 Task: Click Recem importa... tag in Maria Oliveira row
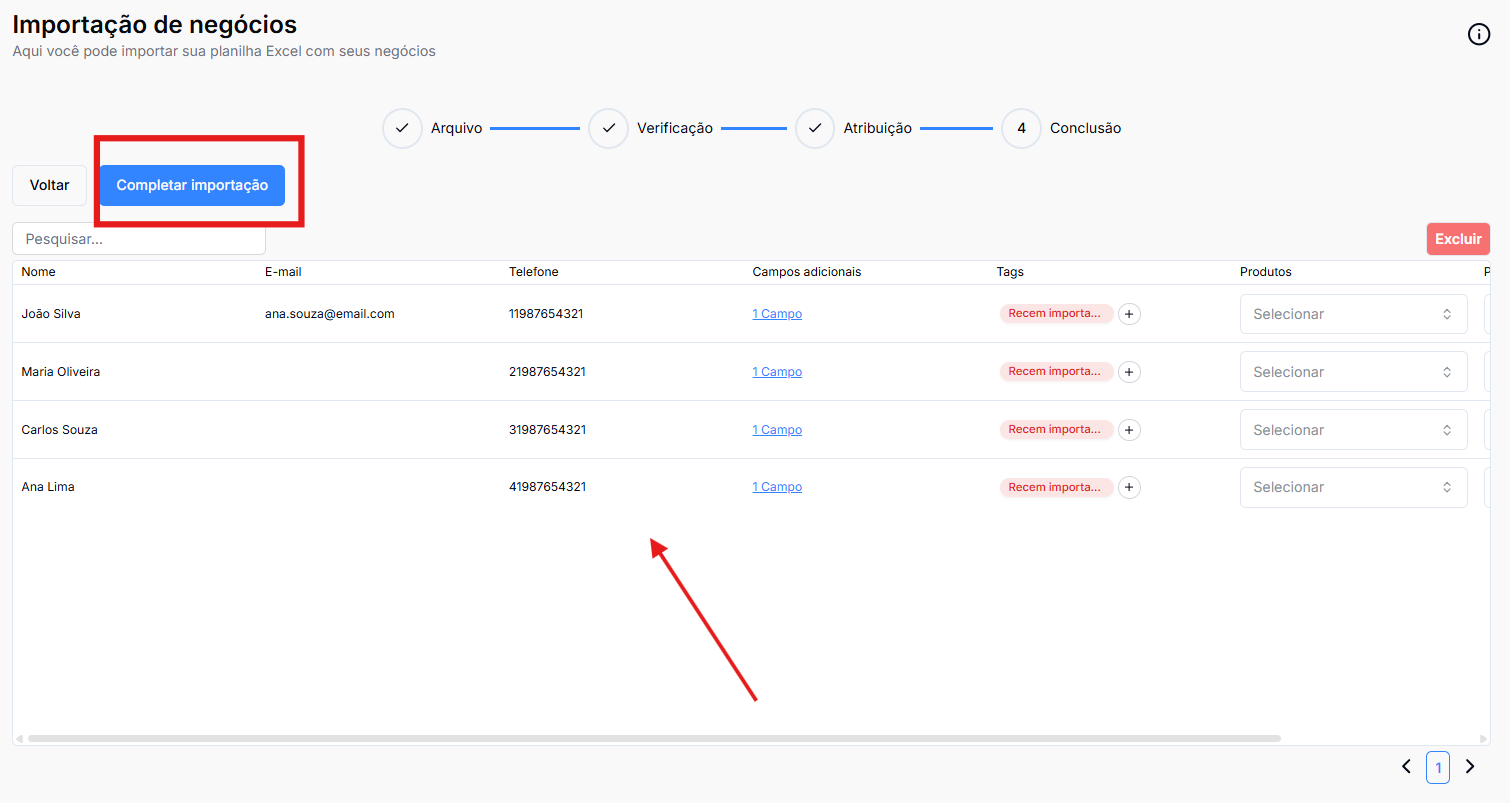coord(1056,372)
